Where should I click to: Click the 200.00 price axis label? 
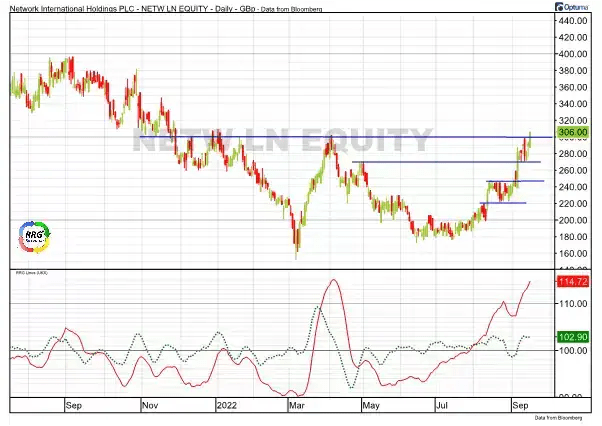573,220
